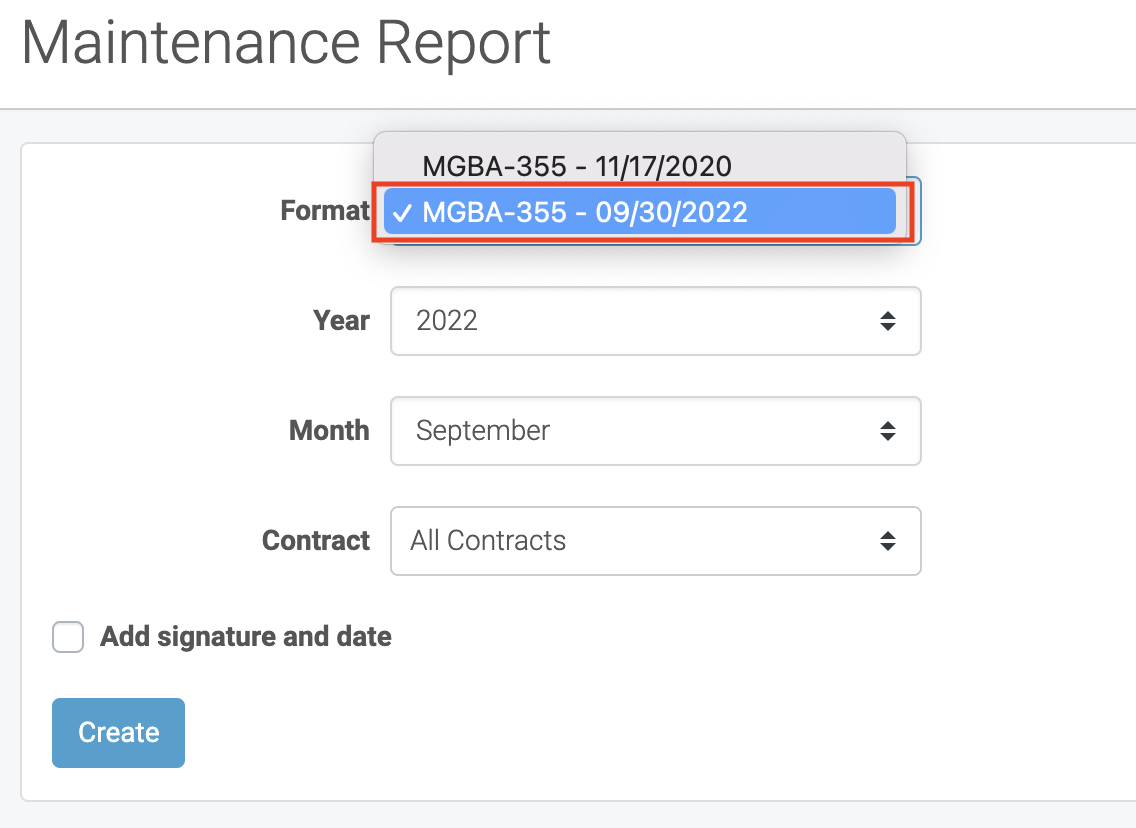Enable the Add signature and date checkbox
The width and height of the screenshot is (1136, 828).
point(68,637)
